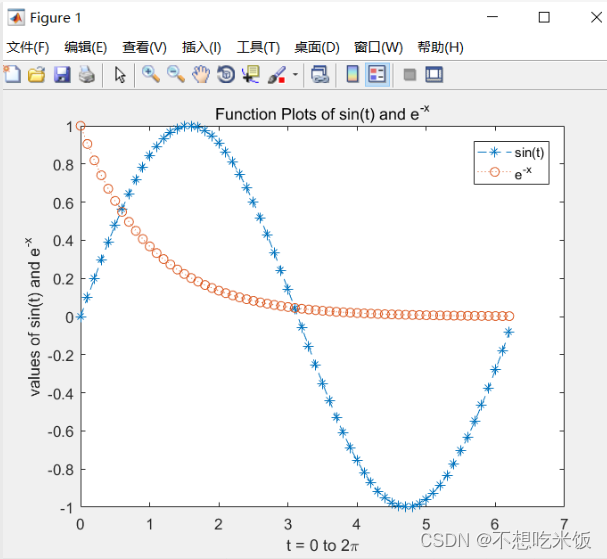Open the 窗口(W) menu
Screen dimensions: 607x559
point(379,47)
